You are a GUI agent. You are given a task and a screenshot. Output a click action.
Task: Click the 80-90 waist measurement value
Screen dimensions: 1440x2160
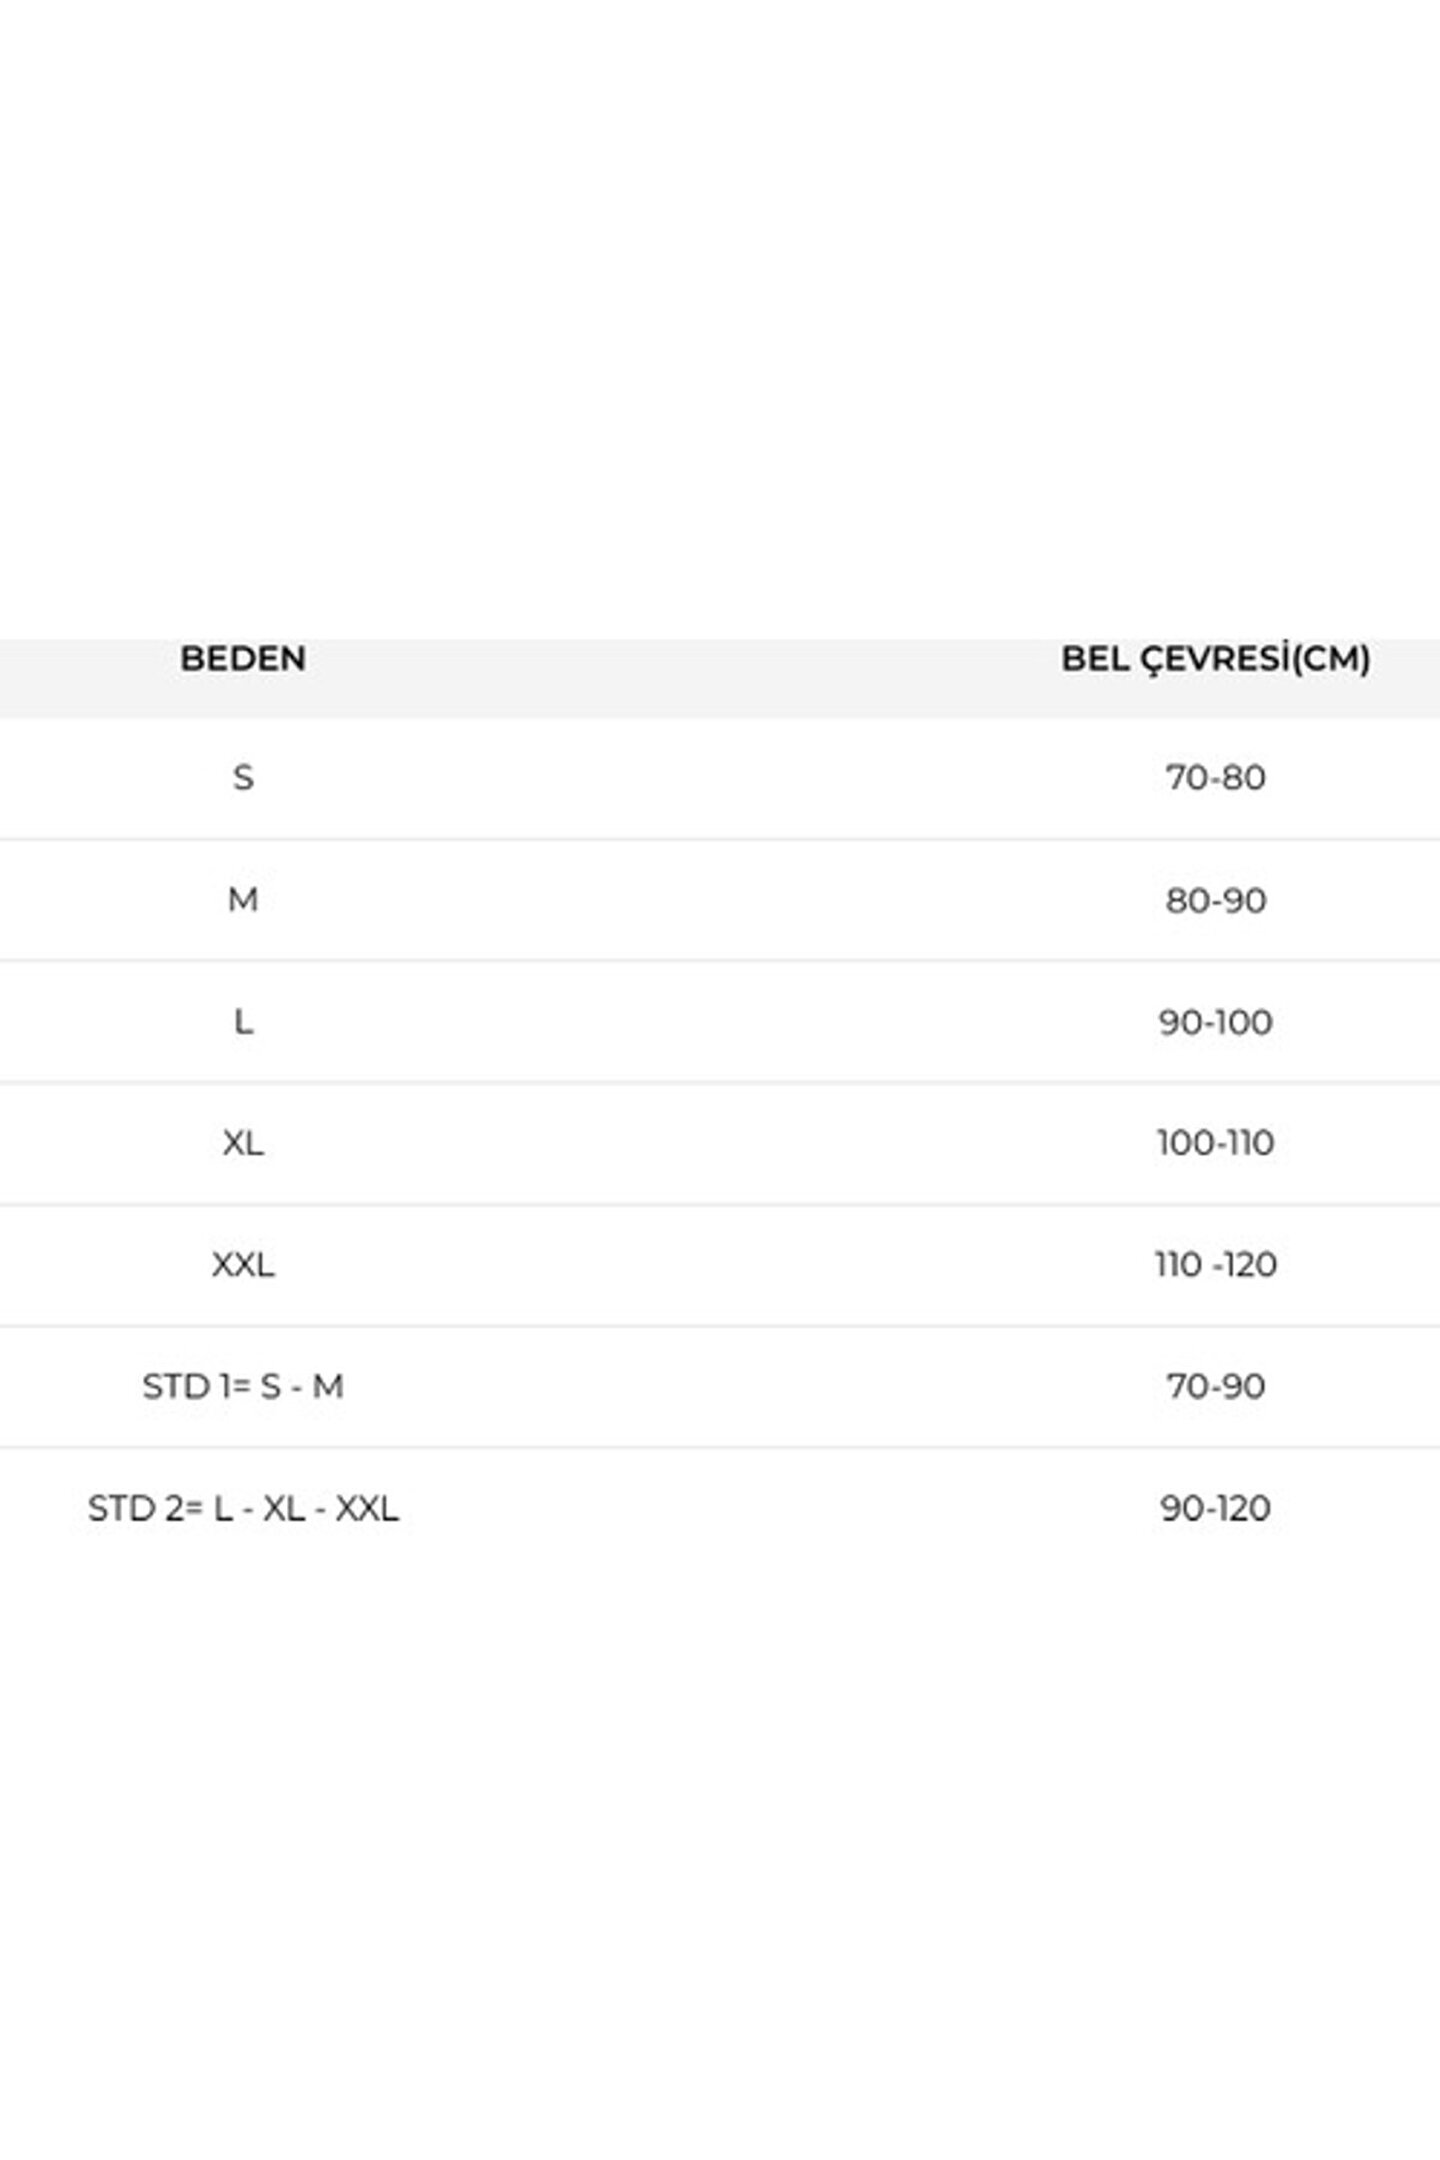pos(1215,900)
